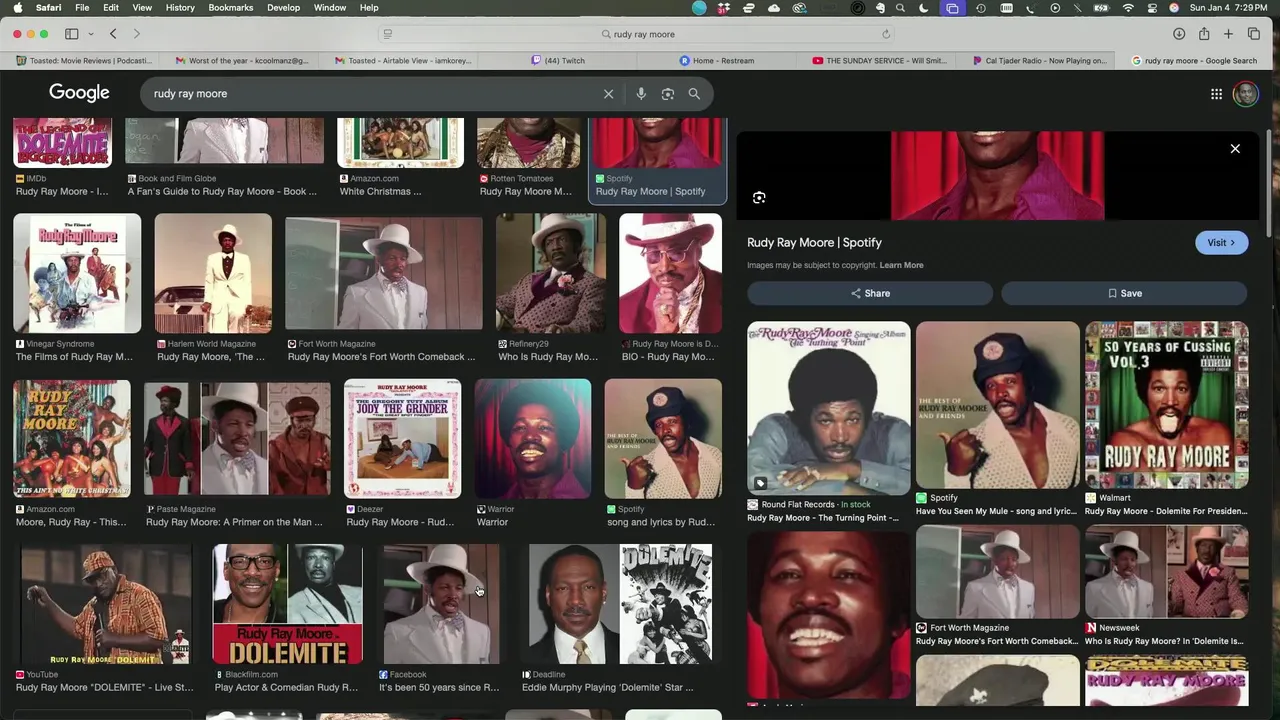Screen dimensions: 1280x720
Task: Open the Google apps grid
Action: click(1216, 94)
